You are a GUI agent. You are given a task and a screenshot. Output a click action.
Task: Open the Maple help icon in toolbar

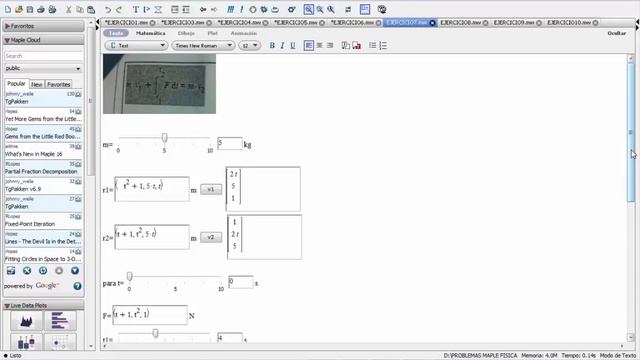pos(382,9)
